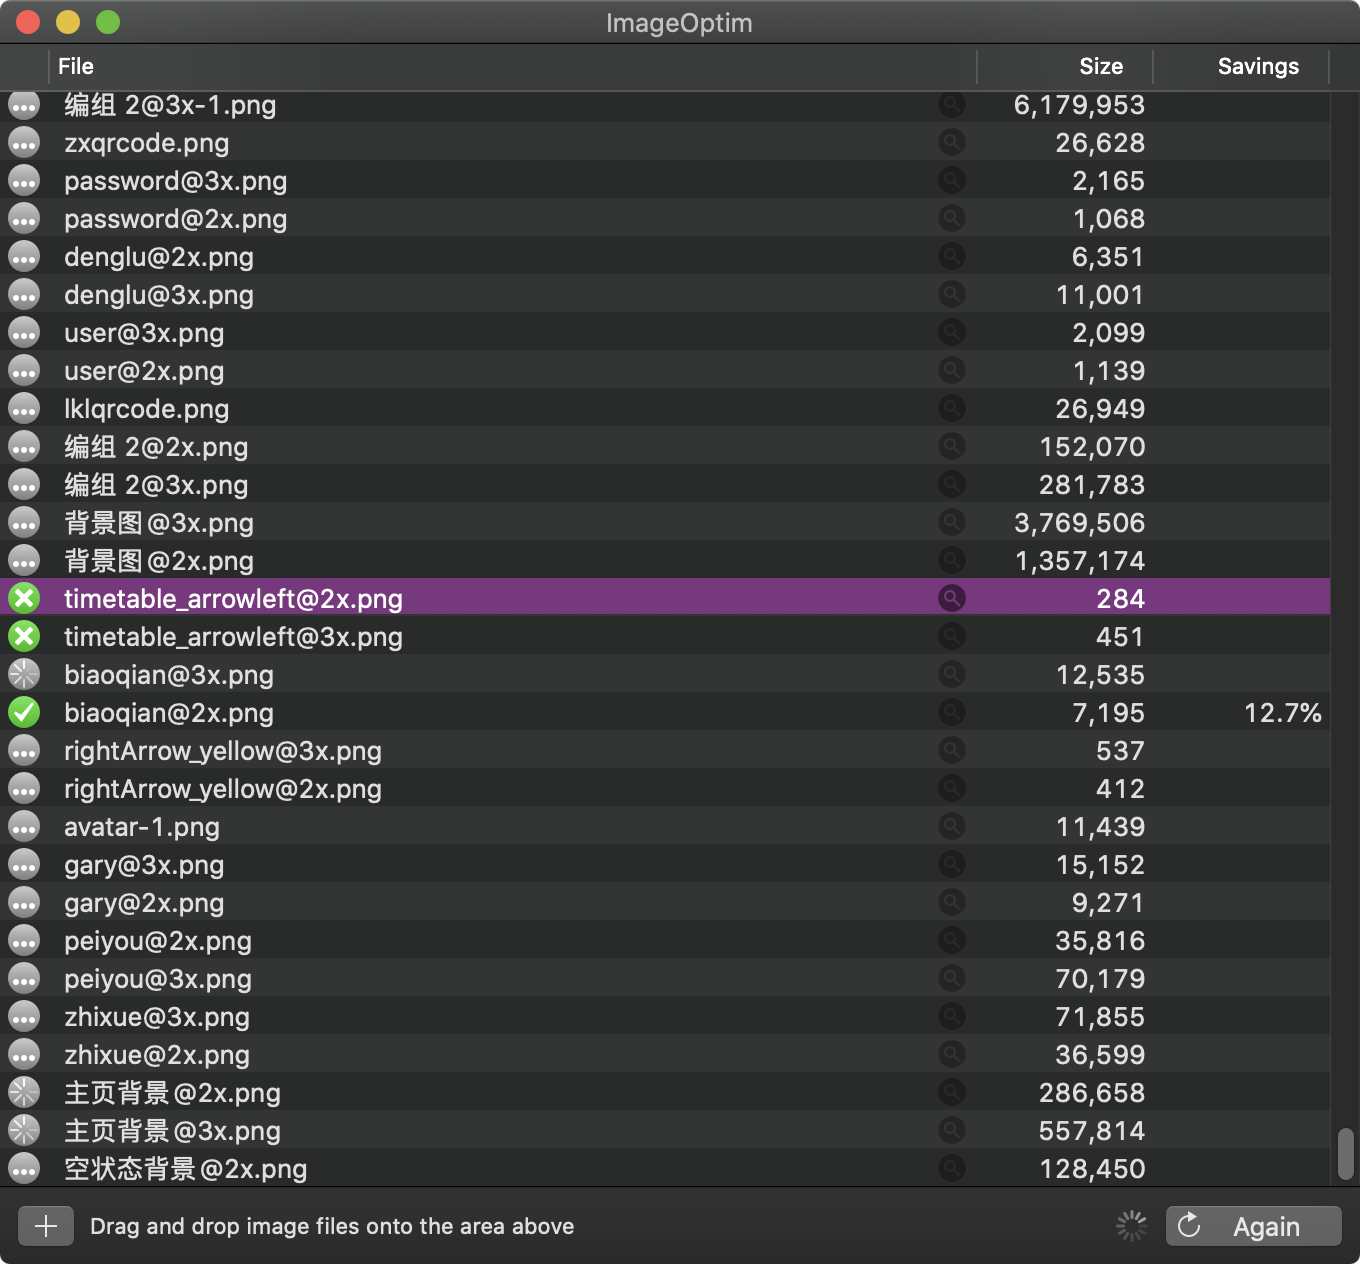1360x1264 pixels.
Task: Click the processing spinner icon beside biaoqian@3x.png
Action: point(24,674)
